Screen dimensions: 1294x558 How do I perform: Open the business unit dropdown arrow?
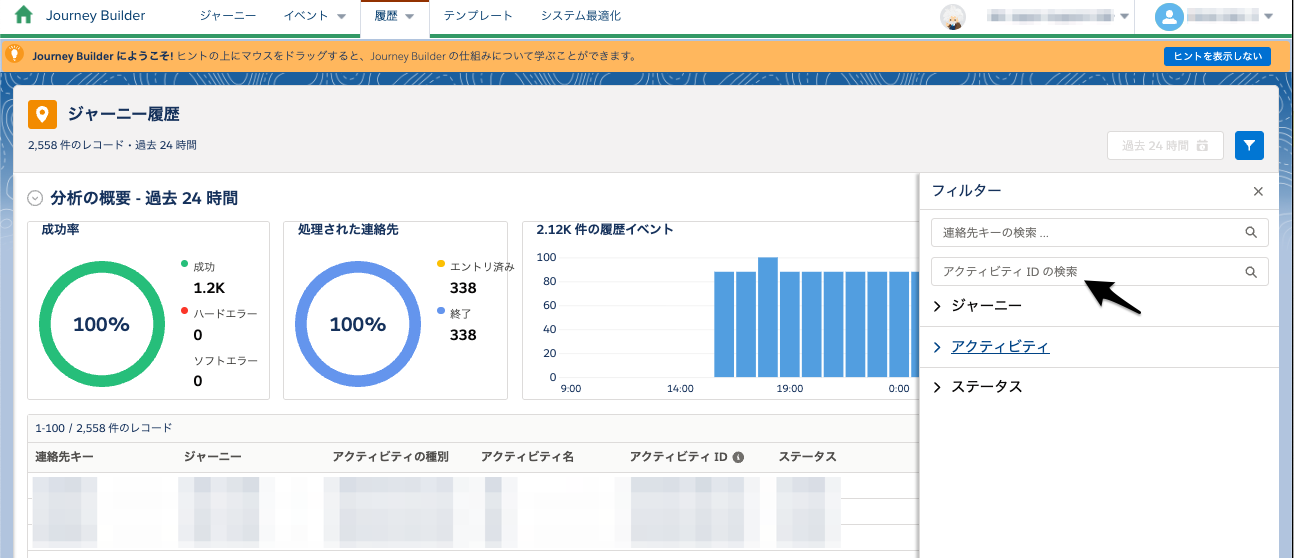[1124, 17]
